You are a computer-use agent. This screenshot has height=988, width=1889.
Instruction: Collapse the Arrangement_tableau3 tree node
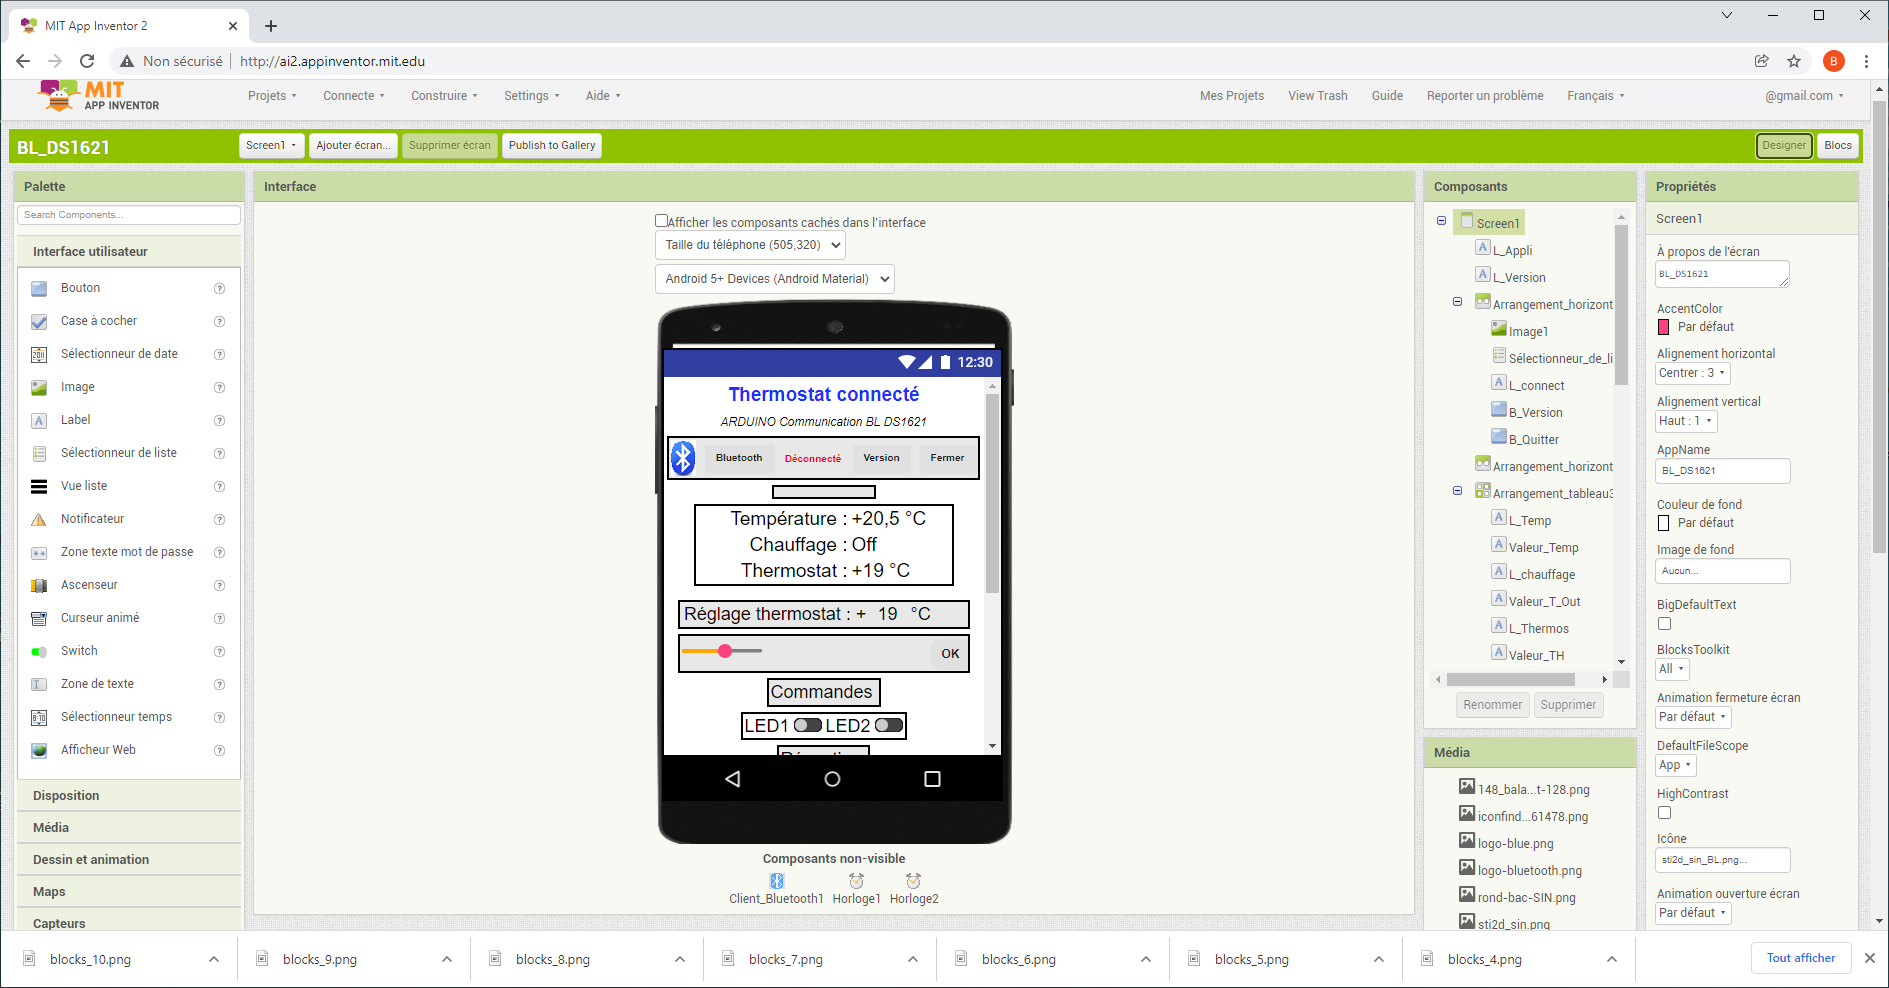click(1457, 491)
